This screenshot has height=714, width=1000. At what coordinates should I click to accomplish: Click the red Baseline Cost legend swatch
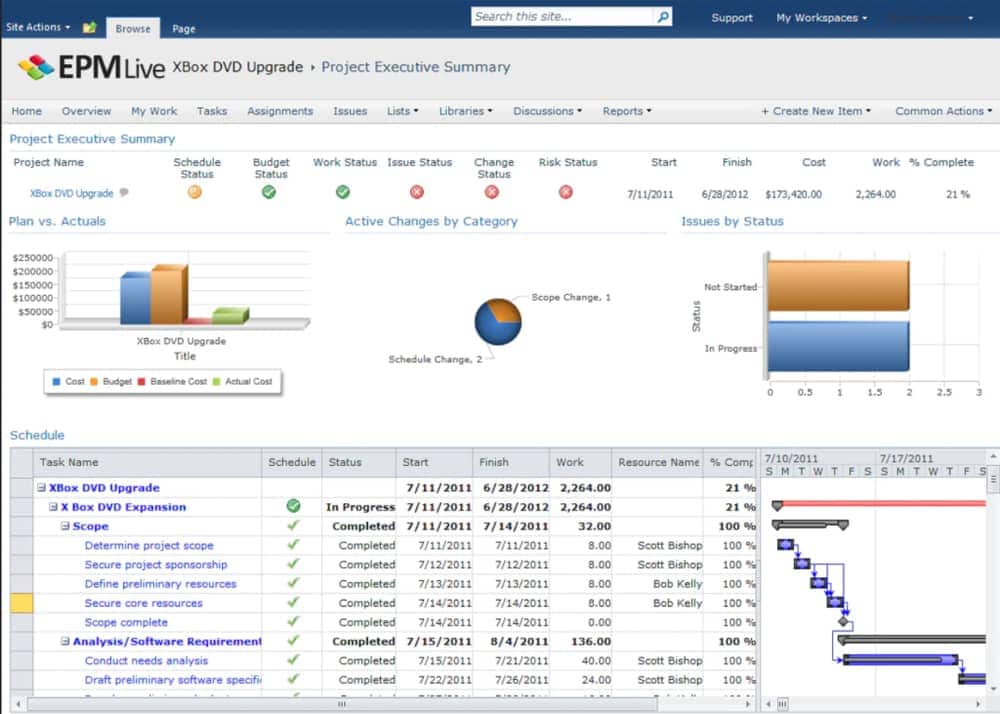coord(142,381)
